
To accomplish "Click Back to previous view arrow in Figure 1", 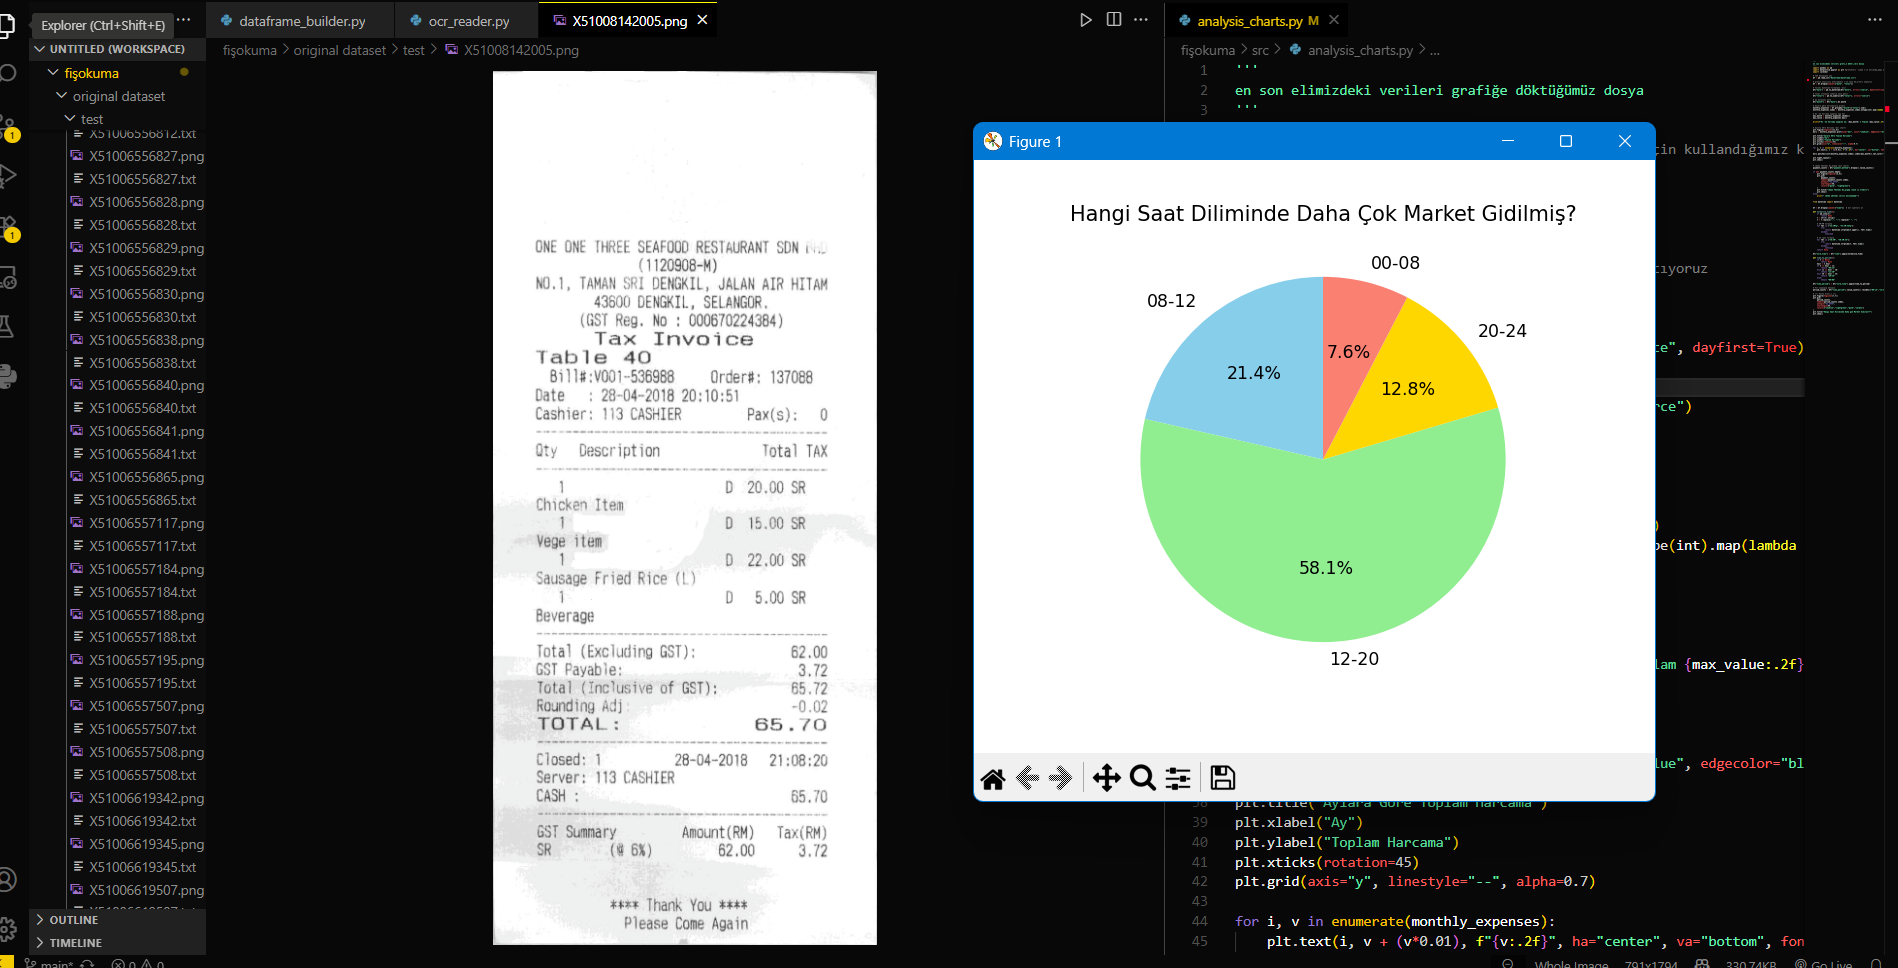I will [x=1027, y=778].
